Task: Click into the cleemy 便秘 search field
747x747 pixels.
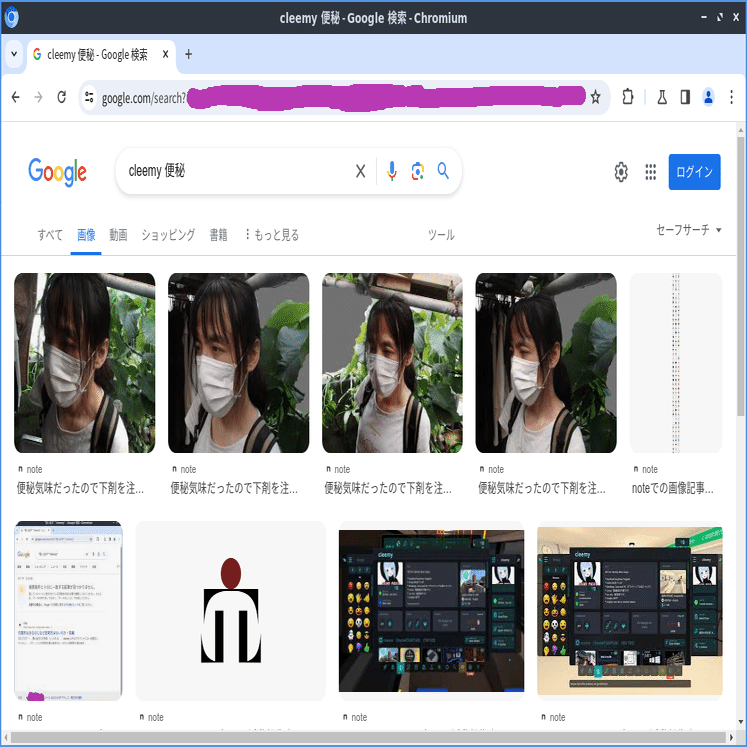Action: [238, 171]
